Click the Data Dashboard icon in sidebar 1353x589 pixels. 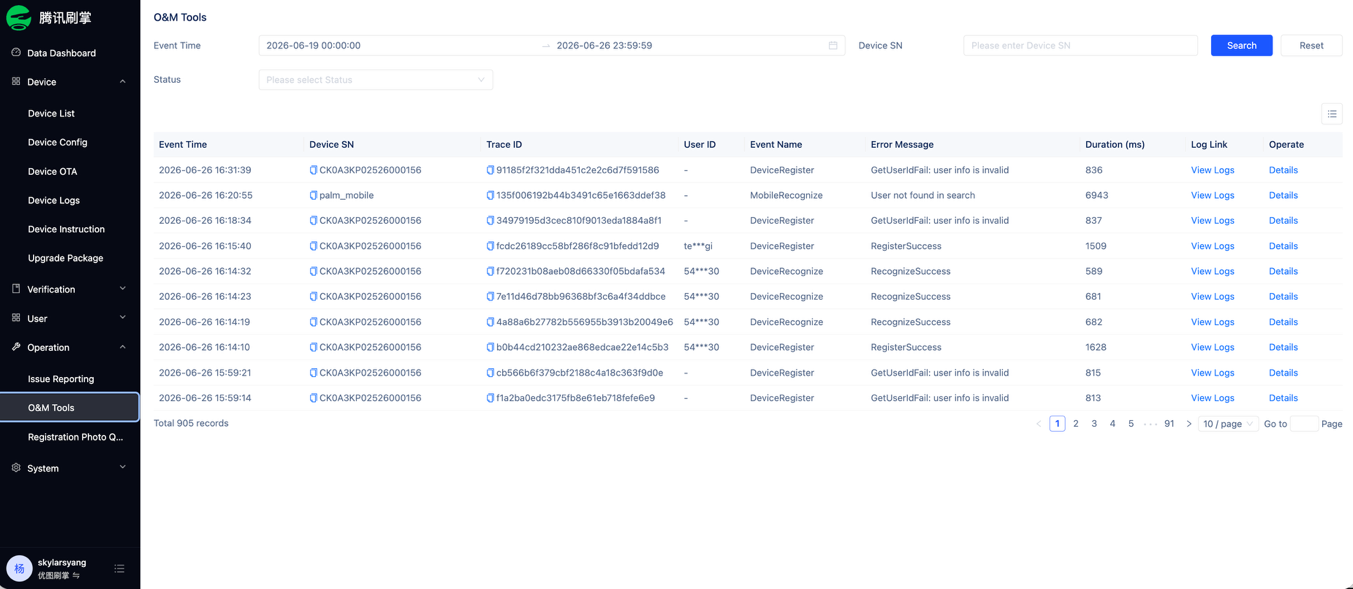(16, 53)
